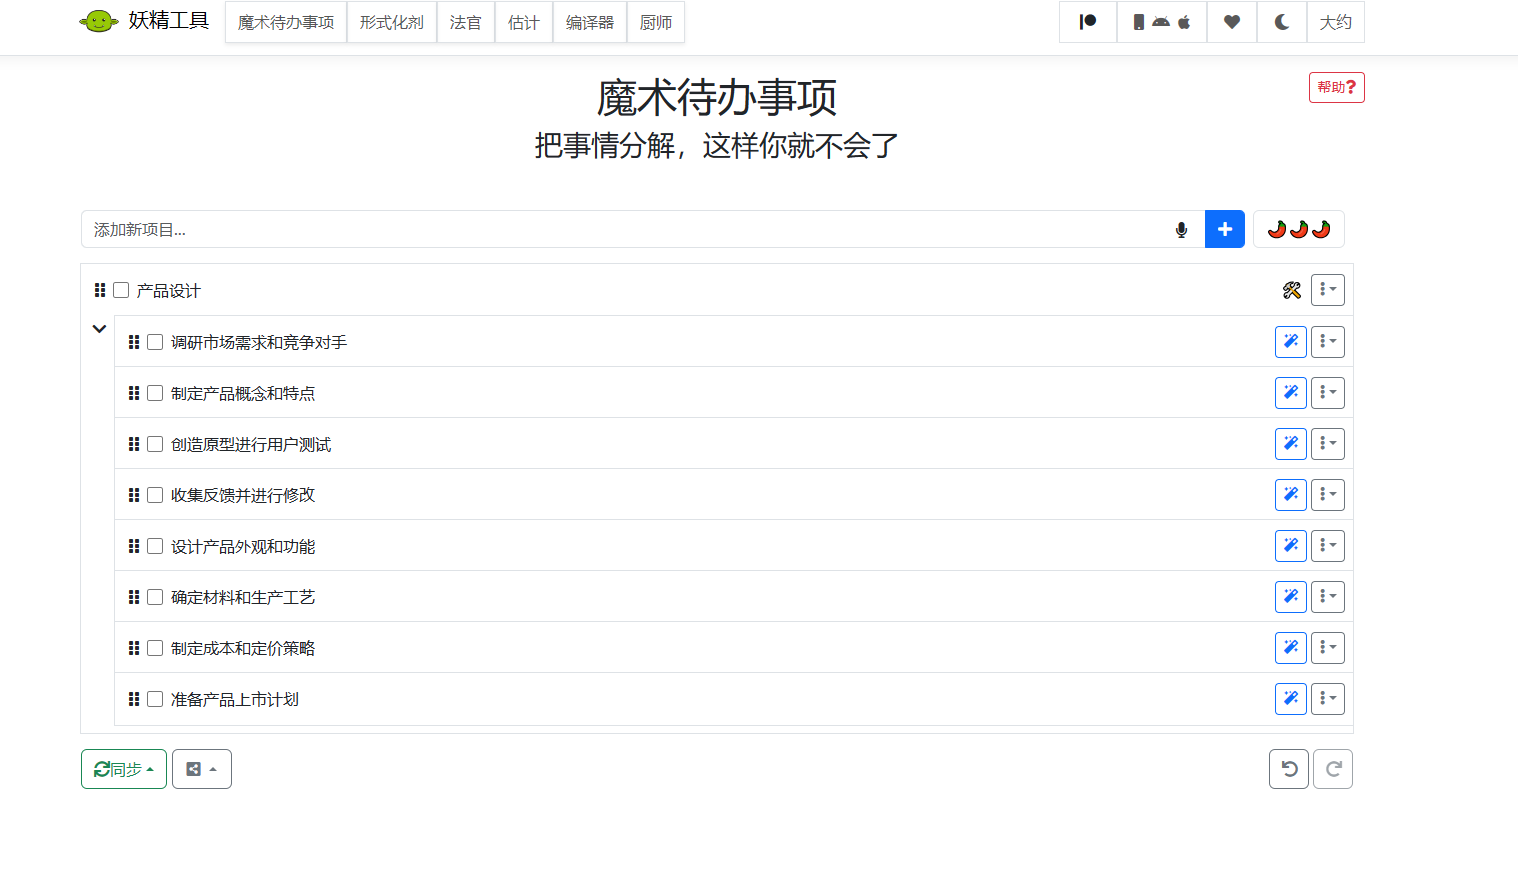Screen dimensions: 1518x878
Task: Mark 准备产品上市计划 as done
Action: point(155,699)
